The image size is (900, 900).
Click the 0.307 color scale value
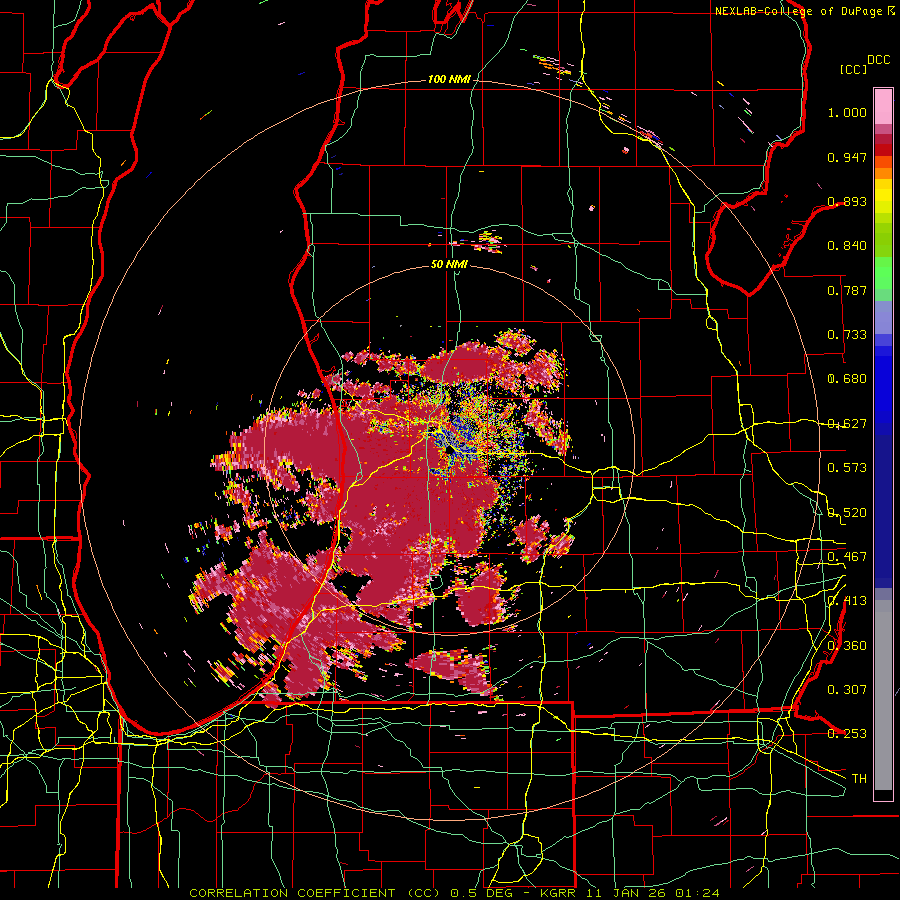[847, 690]
